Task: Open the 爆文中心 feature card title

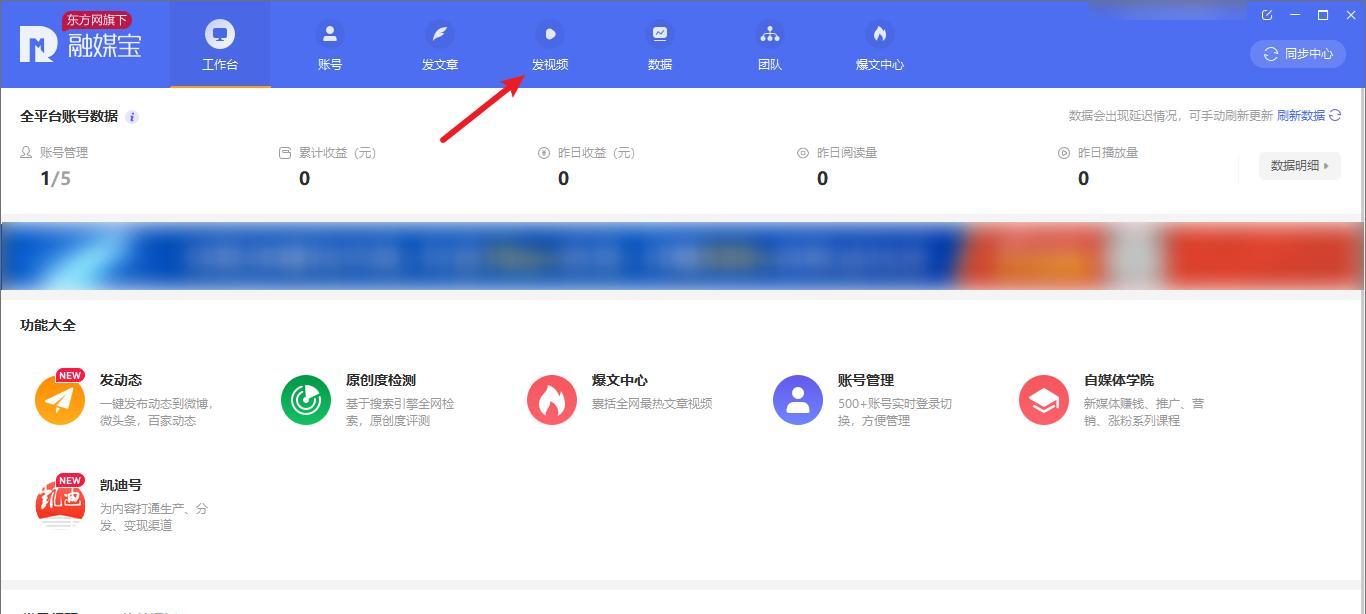Action: click(620, 380)
